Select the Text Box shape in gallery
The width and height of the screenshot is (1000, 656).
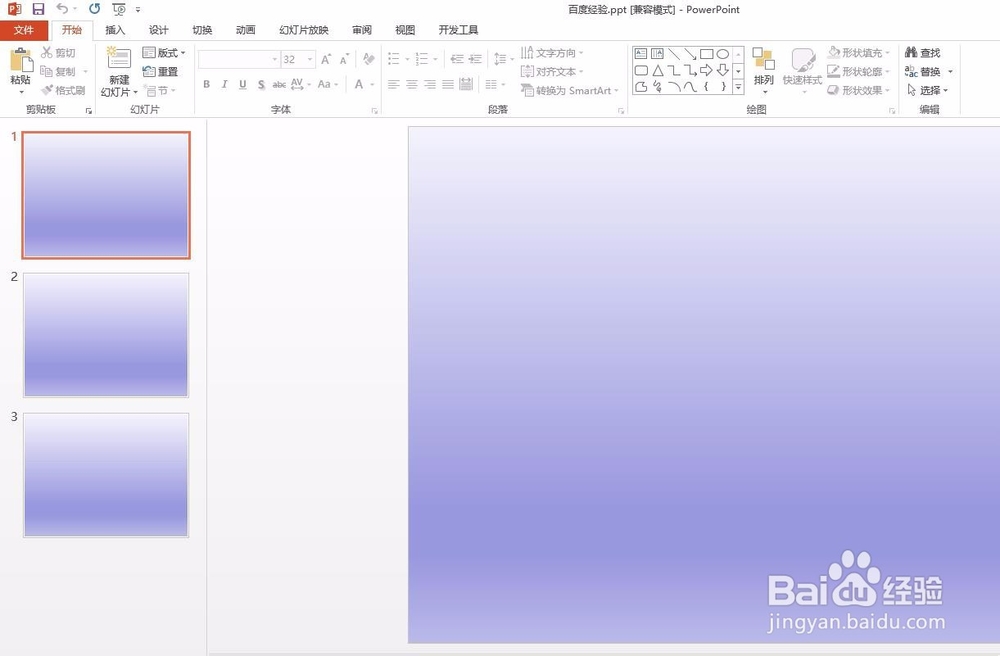coord(642,54)
